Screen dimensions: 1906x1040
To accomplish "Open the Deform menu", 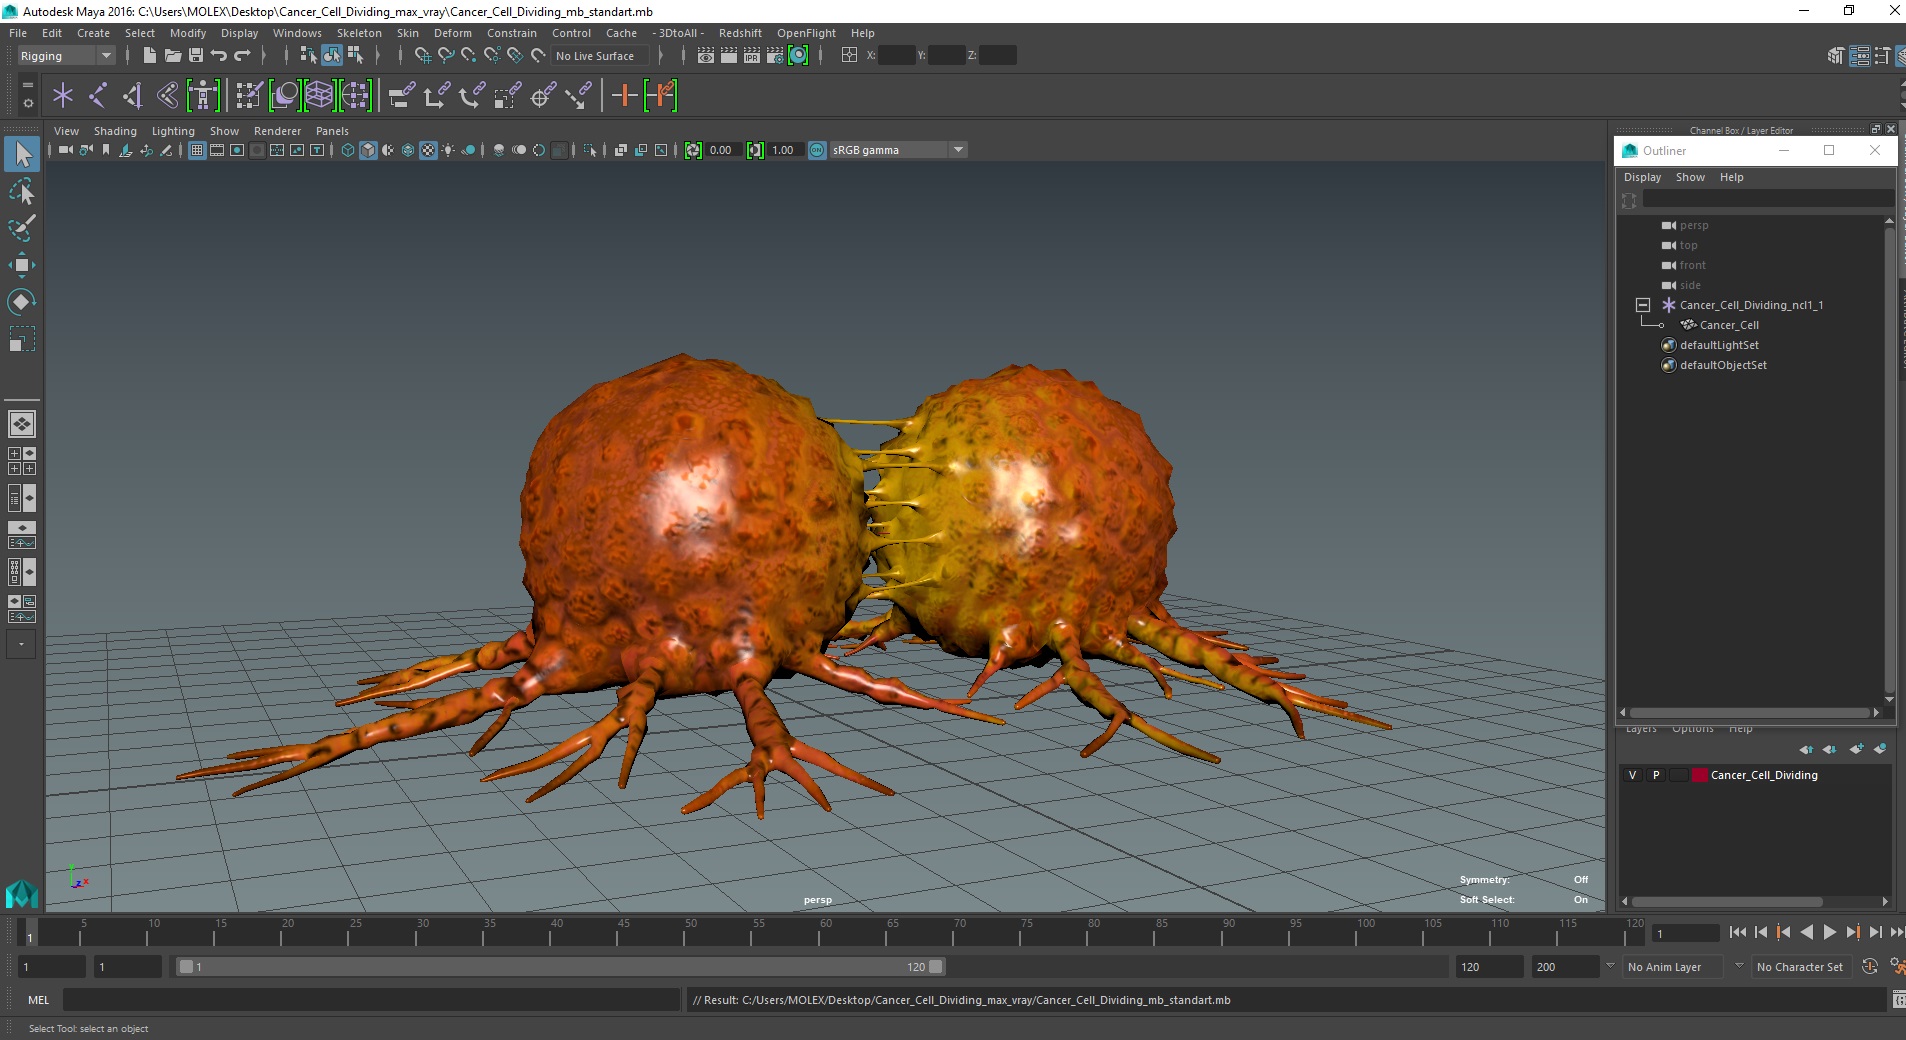I will point(452,33).
